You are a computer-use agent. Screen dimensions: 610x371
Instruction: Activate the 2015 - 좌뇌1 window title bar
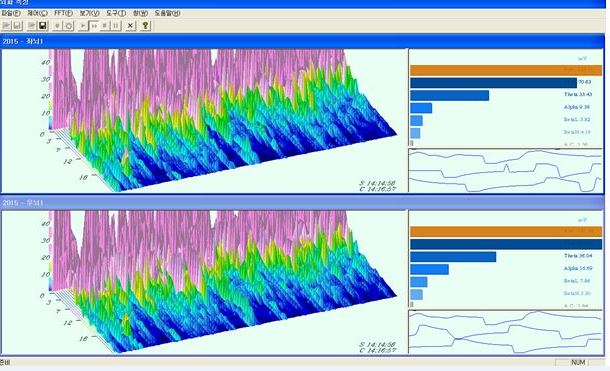point(302,41)
